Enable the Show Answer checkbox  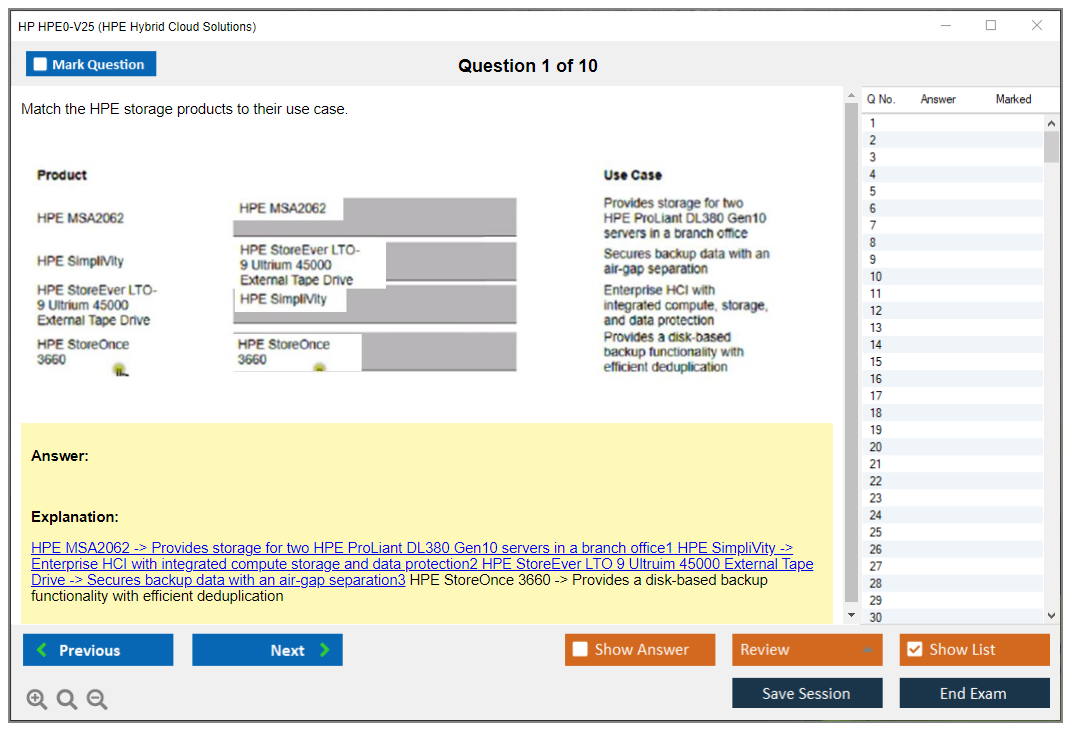581,650
